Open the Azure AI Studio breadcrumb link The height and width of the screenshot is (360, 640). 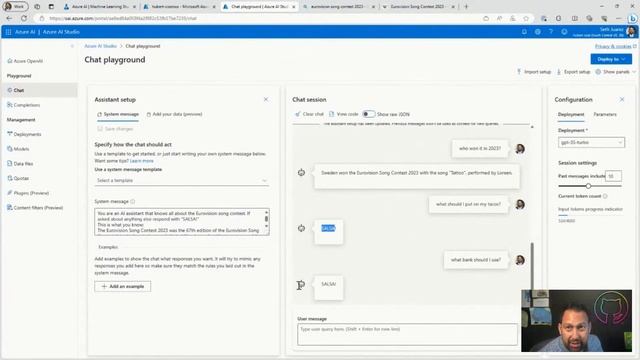pyautogui.click(x=100, y=46)
